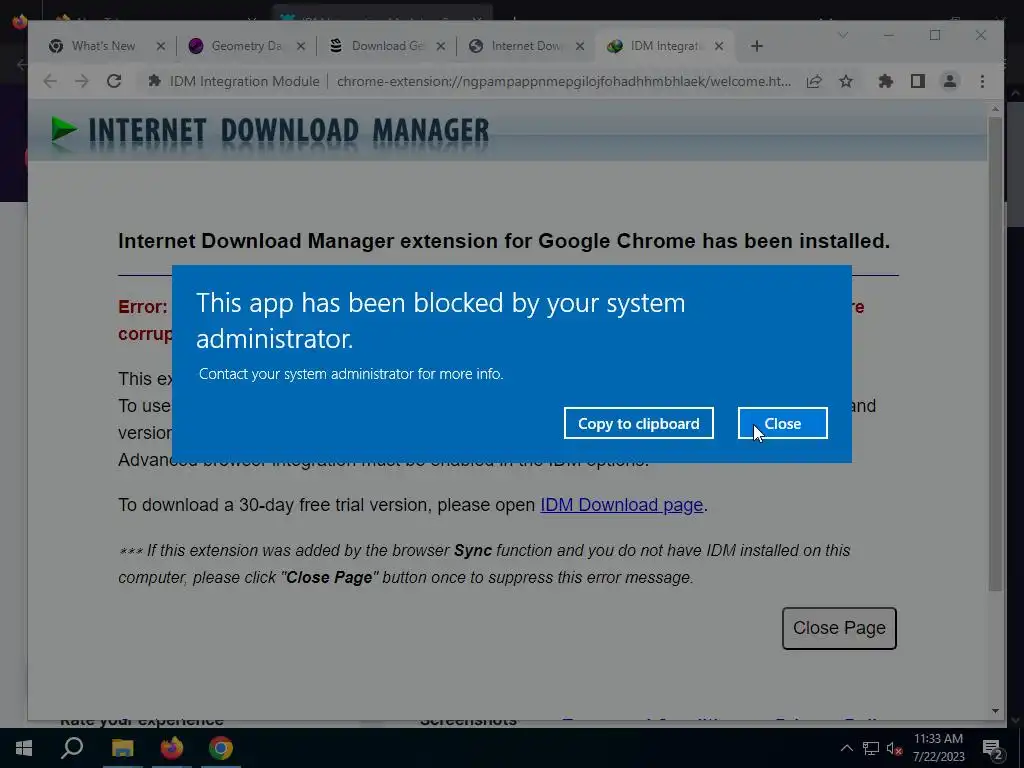Go forward to next page
The image size is (1024, 768).
pos(82,81)
